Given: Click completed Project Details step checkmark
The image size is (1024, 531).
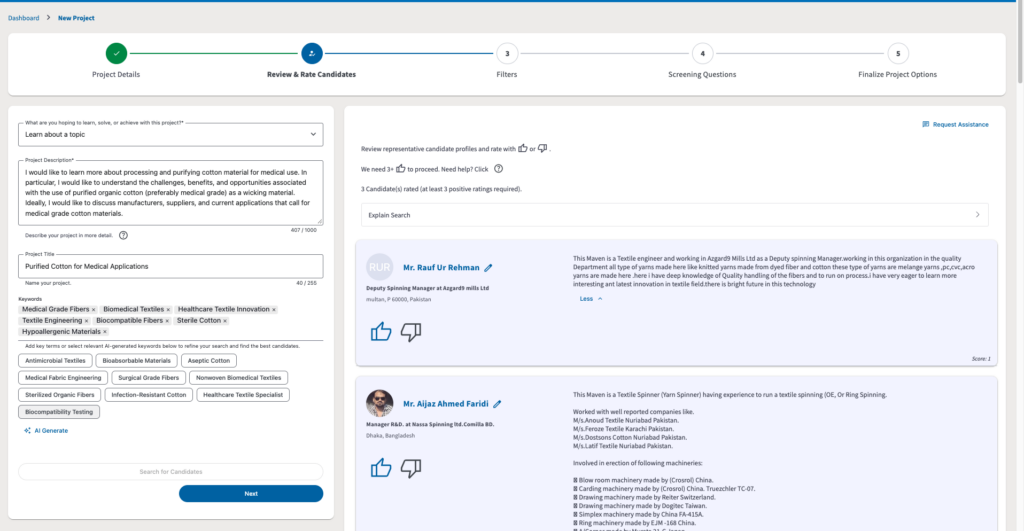Looking at the screenshot, I should (x=116, y=54).
